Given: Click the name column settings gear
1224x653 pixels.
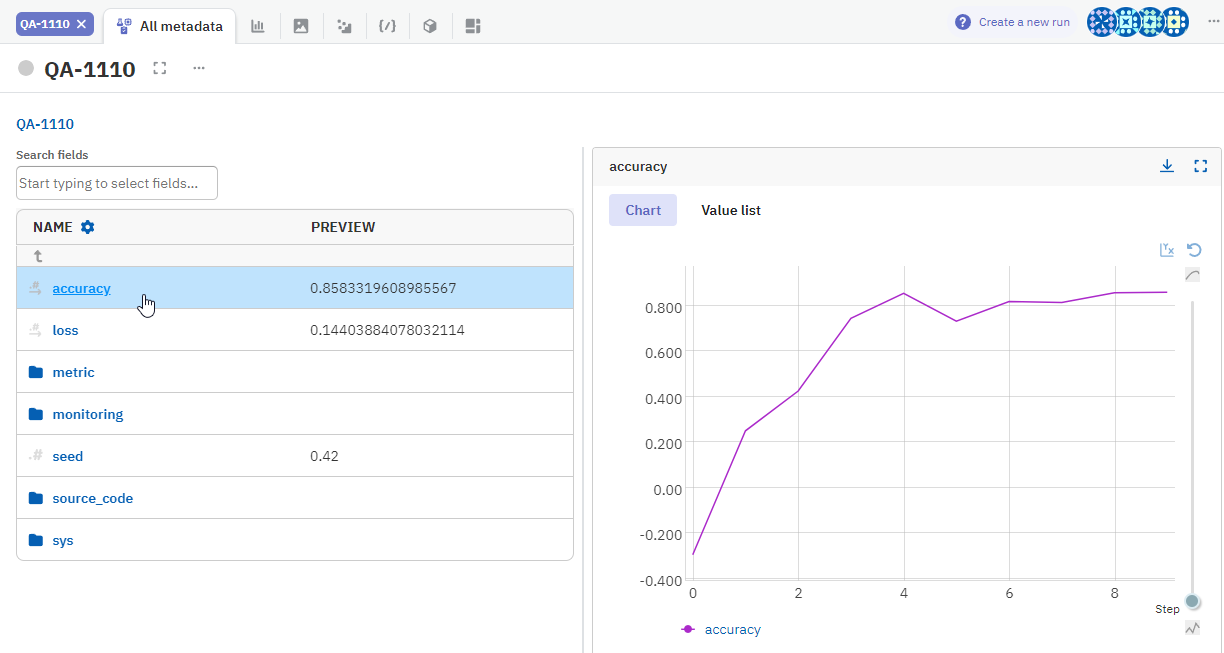Looking at the screenshot, I should click(88, 227).
